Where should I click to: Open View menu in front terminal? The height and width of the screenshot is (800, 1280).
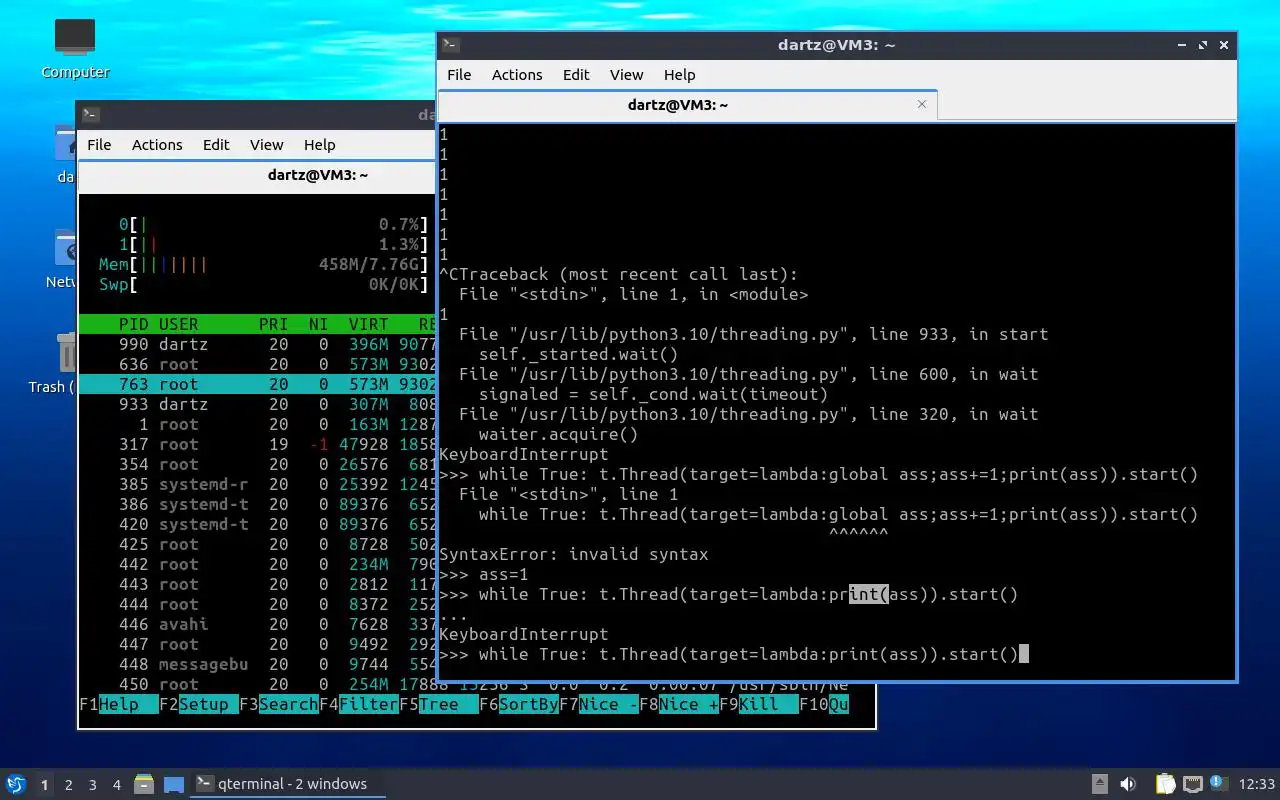click(x=626, y=75)
